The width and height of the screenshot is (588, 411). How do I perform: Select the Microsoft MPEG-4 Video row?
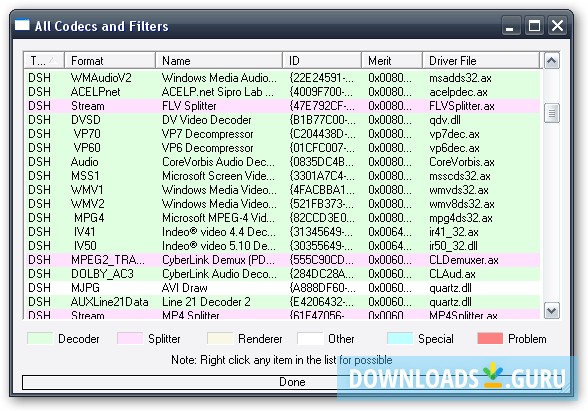[282, 218]
